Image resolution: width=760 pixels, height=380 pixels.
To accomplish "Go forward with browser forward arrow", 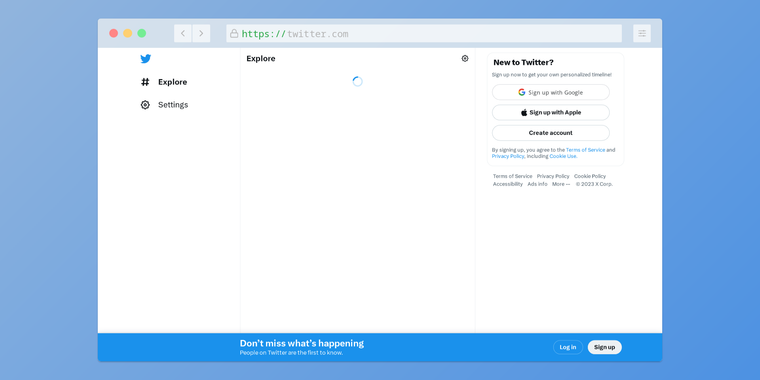I will click(201, 33).
